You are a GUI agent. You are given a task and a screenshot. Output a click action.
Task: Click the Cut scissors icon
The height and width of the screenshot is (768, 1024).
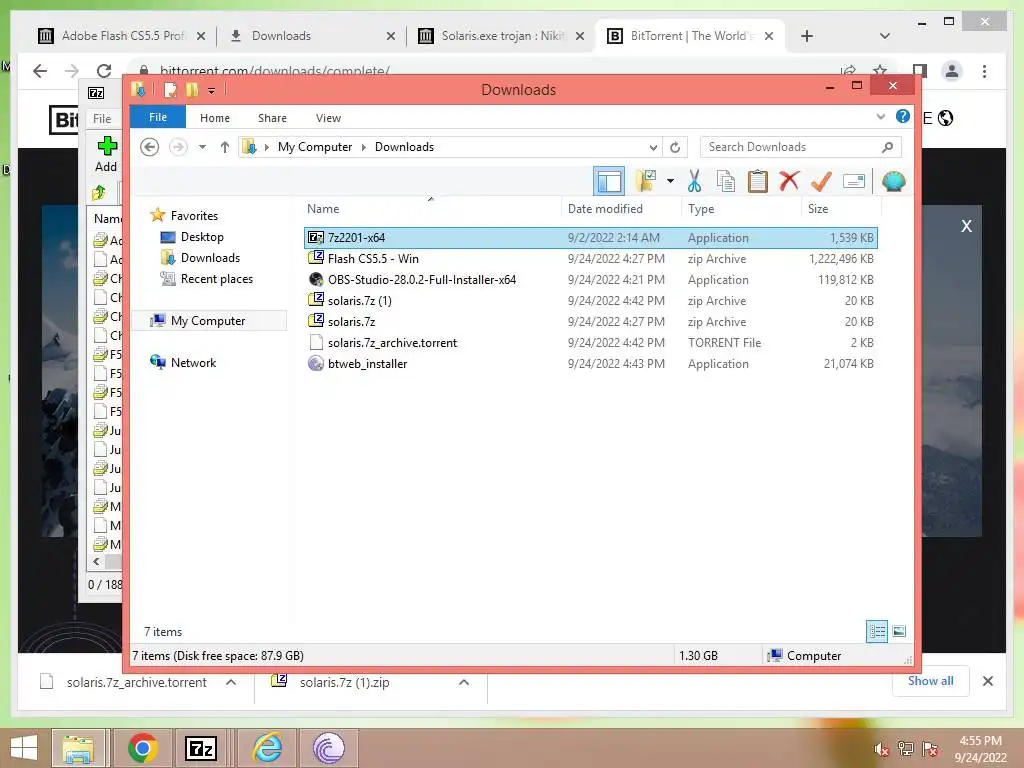pyautogui.click(x=694, y=181)
